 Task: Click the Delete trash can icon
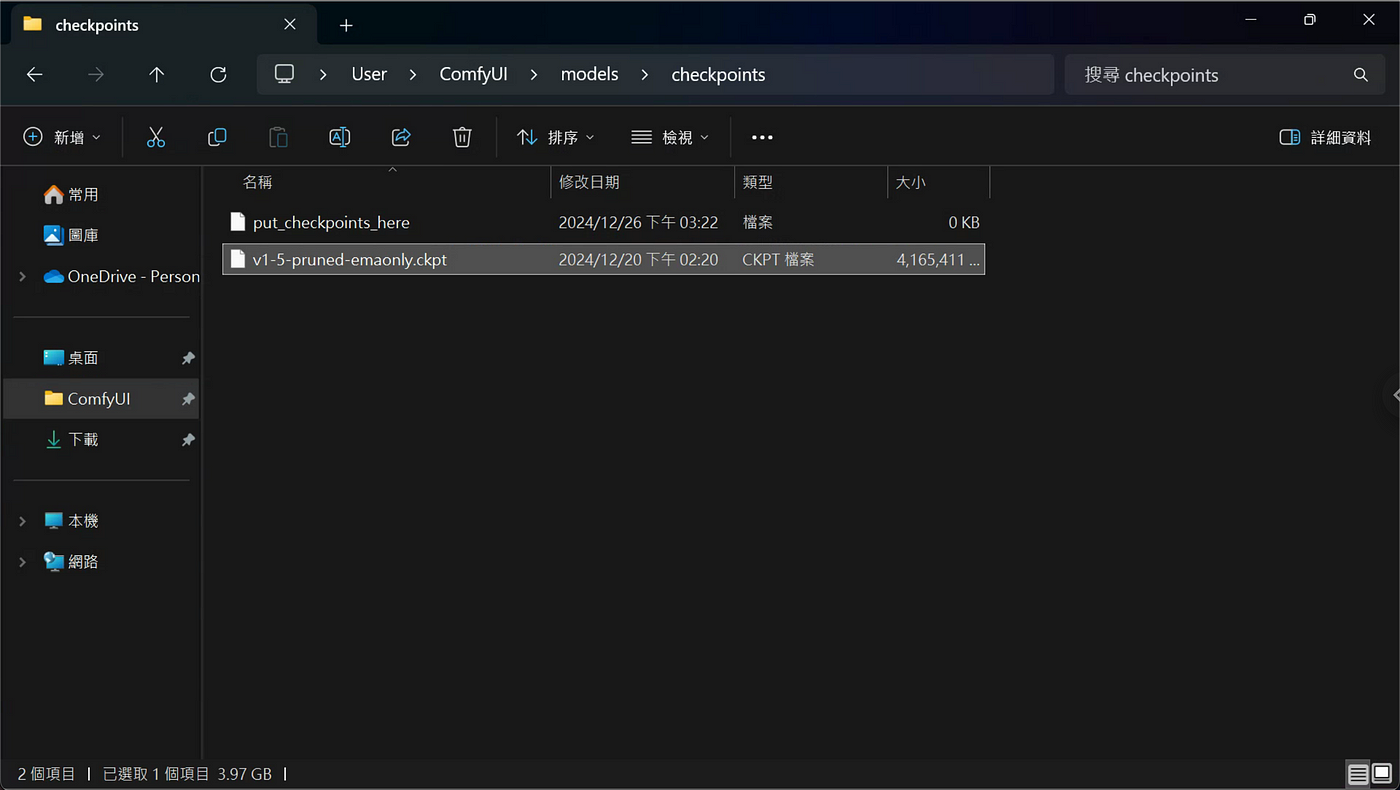[462, 137]
